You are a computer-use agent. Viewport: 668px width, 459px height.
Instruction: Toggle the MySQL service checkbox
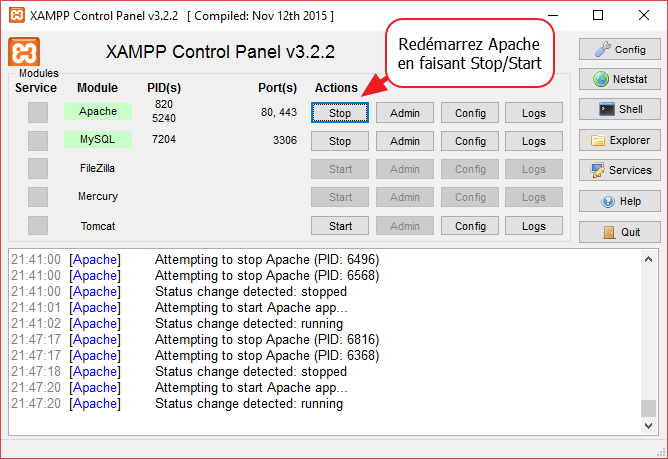pos(38,141)
